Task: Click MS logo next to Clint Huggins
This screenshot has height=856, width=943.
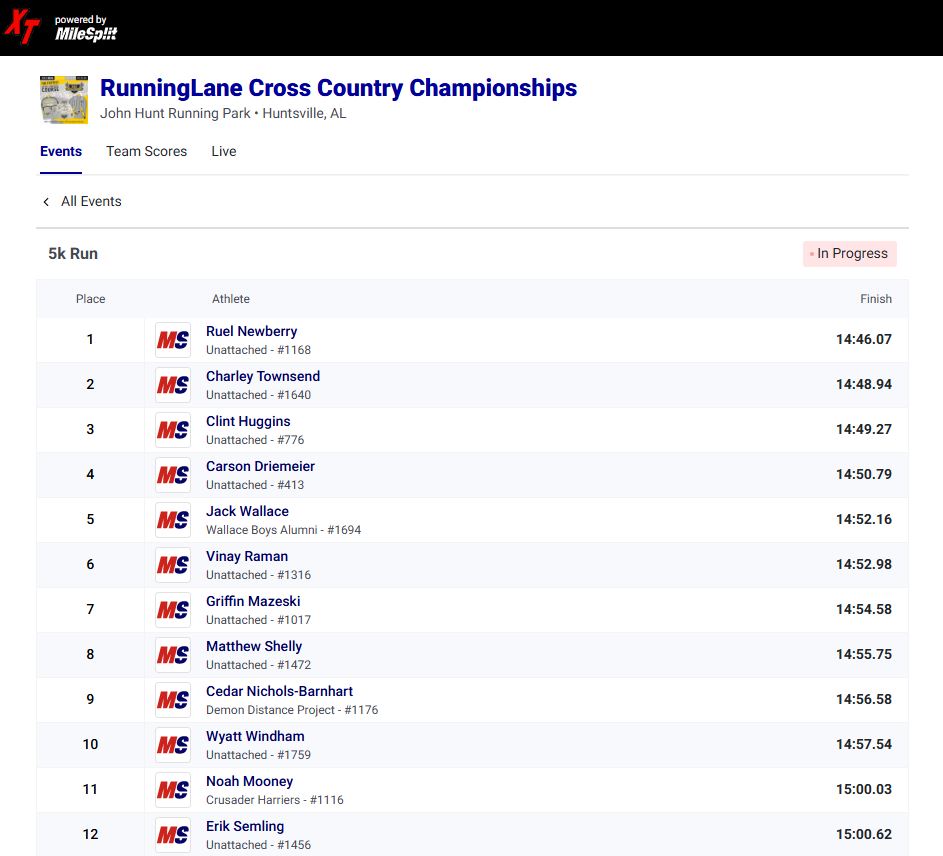Action: point(173,430)
